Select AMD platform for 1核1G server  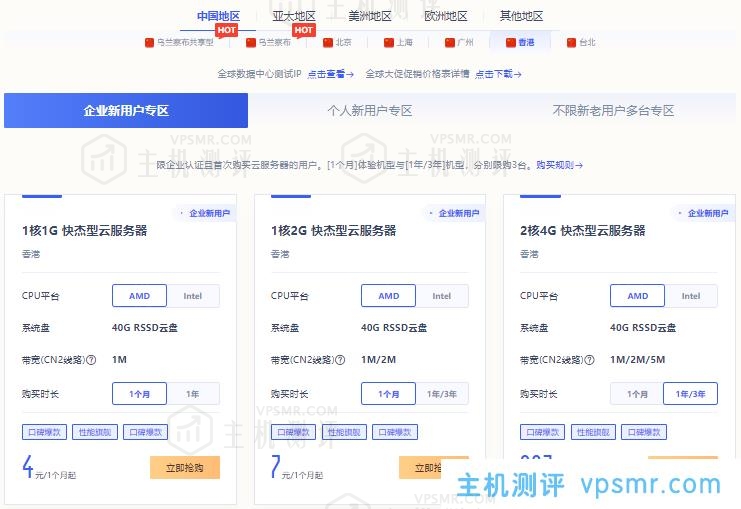[x=139, y=296]
